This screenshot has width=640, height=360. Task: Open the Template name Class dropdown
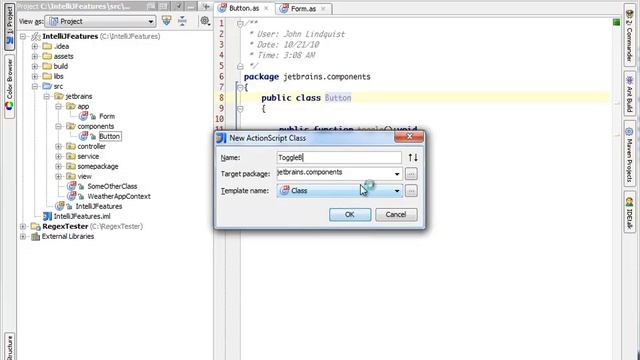340,191
